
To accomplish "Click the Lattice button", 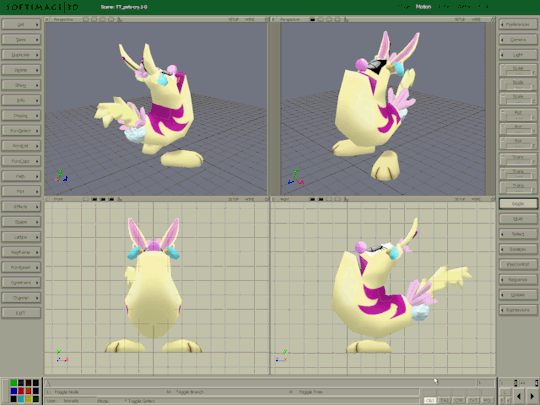I will click(x=21, y=237).
